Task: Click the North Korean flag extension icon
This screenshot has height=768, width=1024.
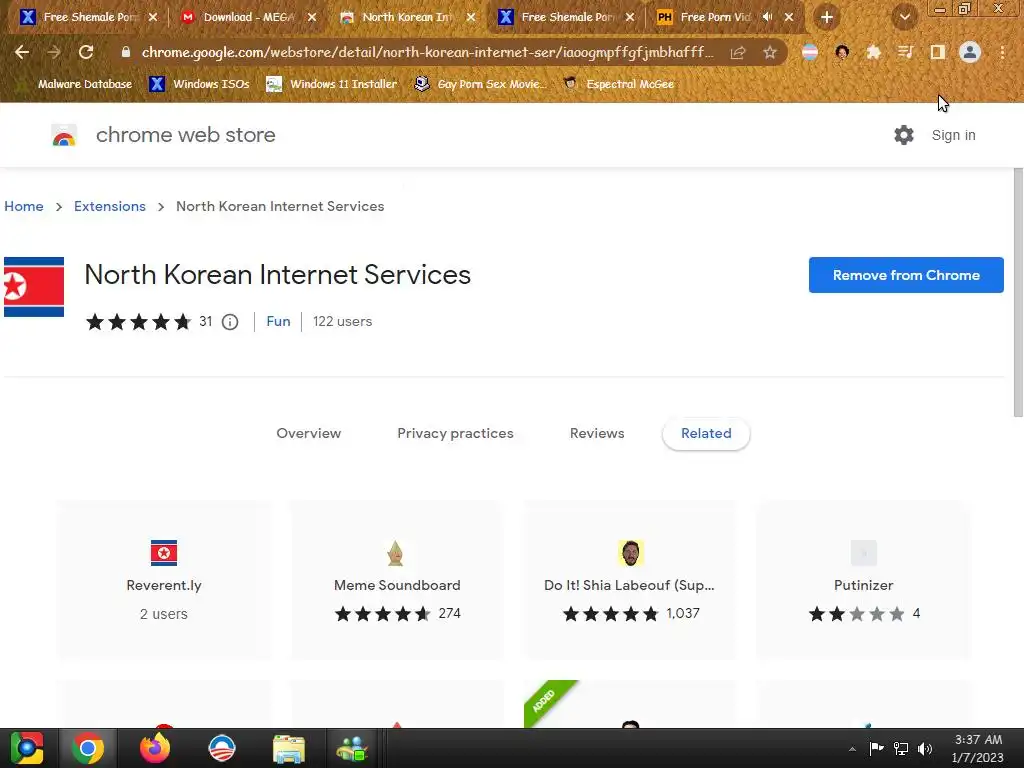Action: pyautogui.click(x=34, y=287)
